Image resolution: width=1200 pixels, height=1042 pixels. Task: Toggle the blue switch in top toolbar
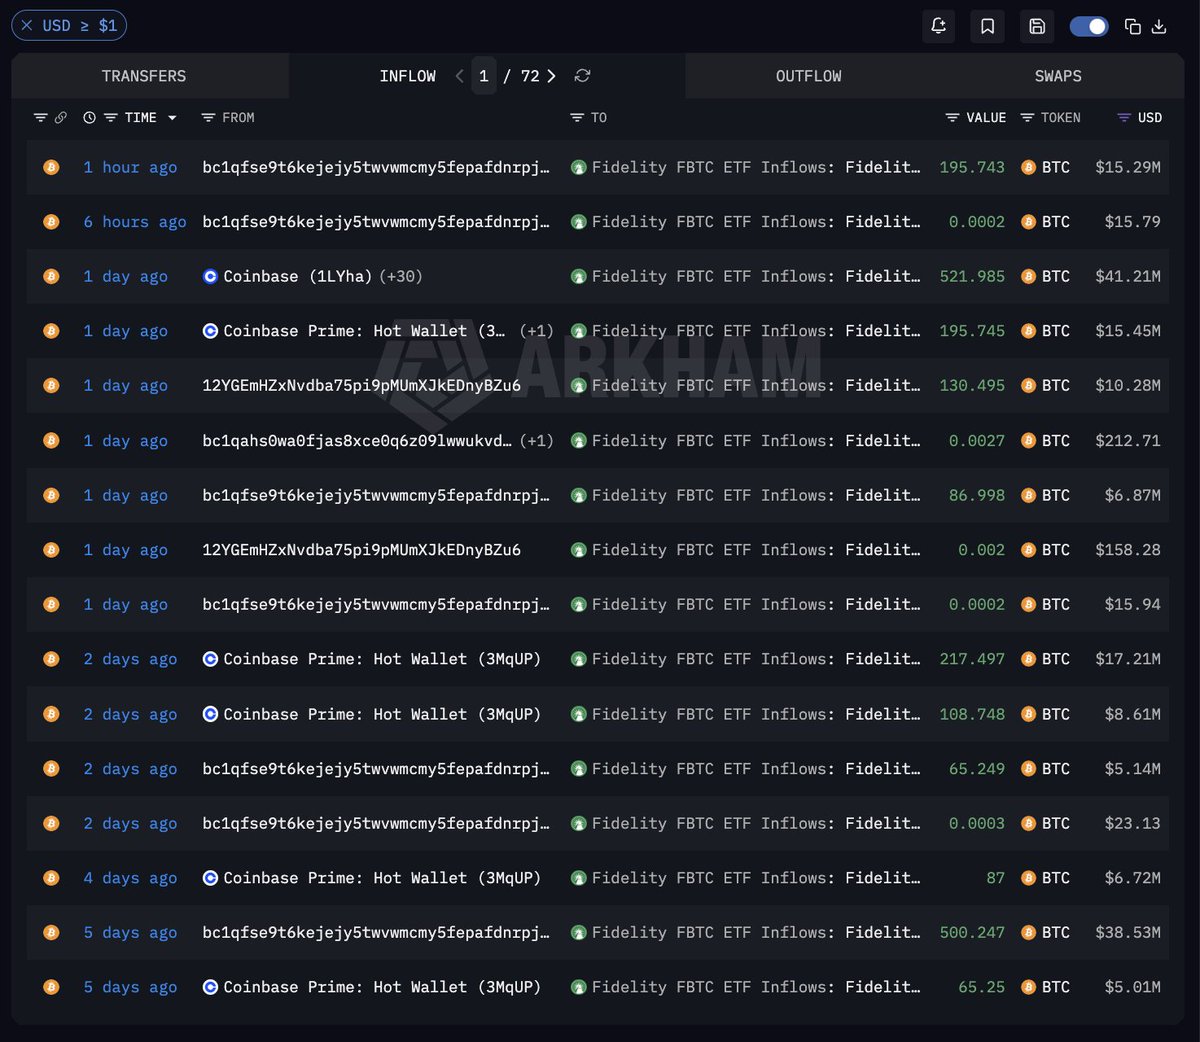[x=1089, y=26]
